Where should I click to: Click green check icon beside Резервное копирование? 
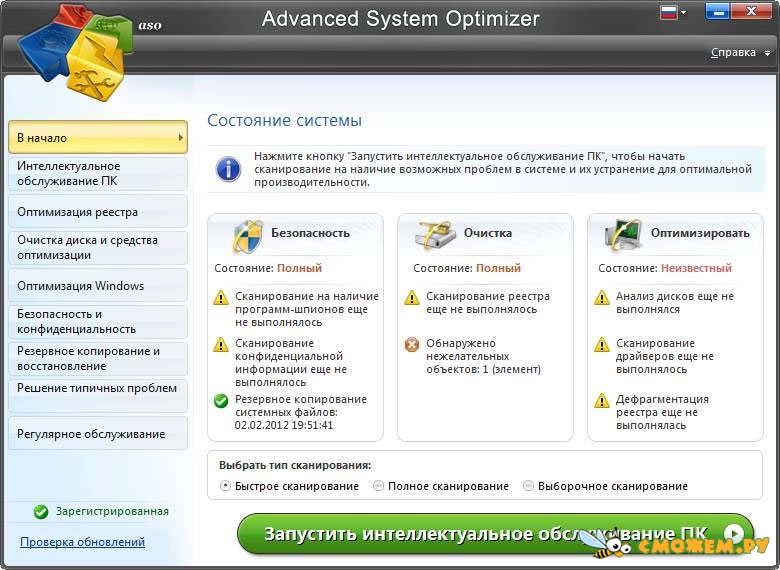click(221, 400)
